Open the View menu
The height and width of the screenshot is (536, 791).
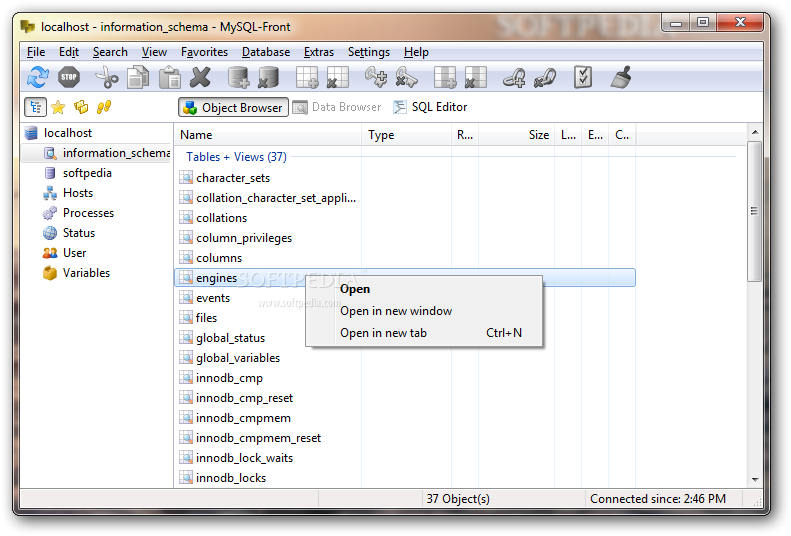pos(154,52)
